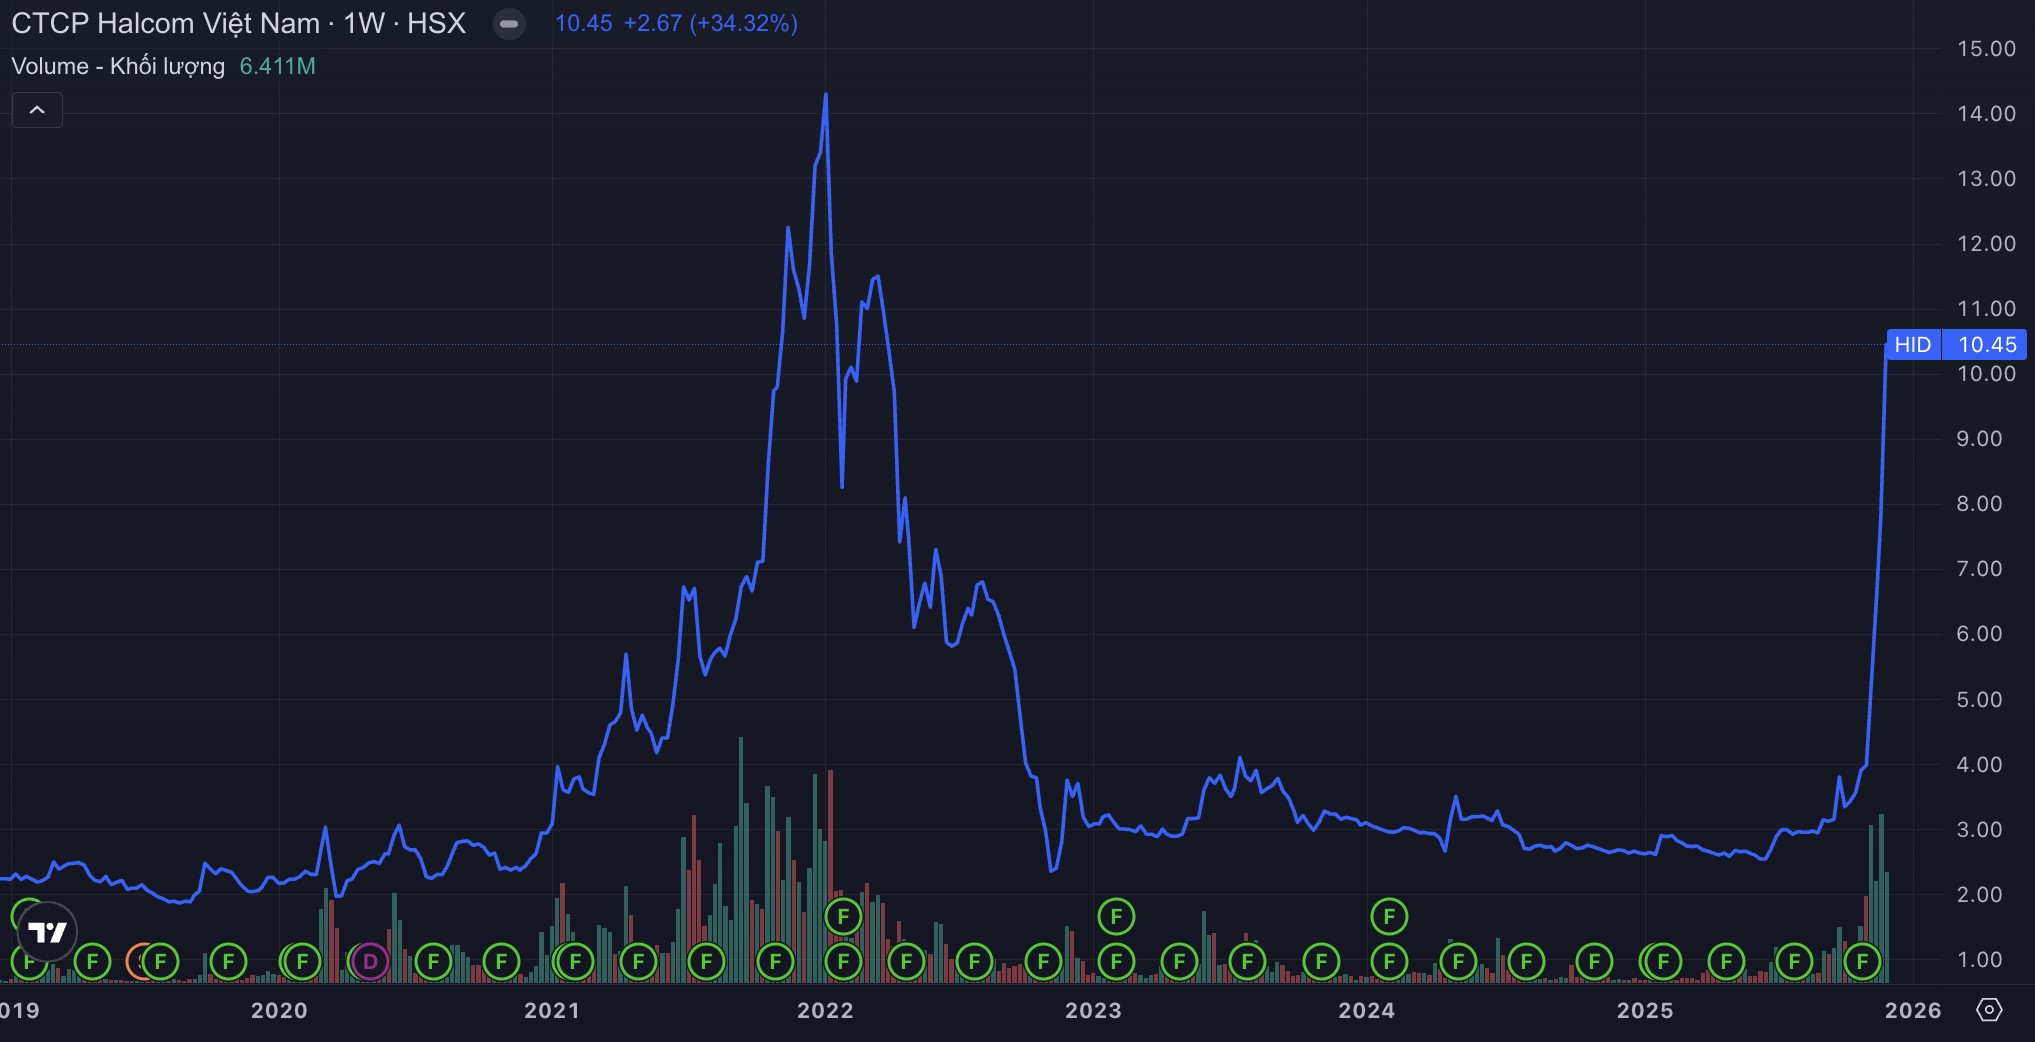Click the CTCP Halcom Việt Nam symbol title
Image resolution: width=2035 pixels, height=1042 pixels.
click(x=165, y=24)
